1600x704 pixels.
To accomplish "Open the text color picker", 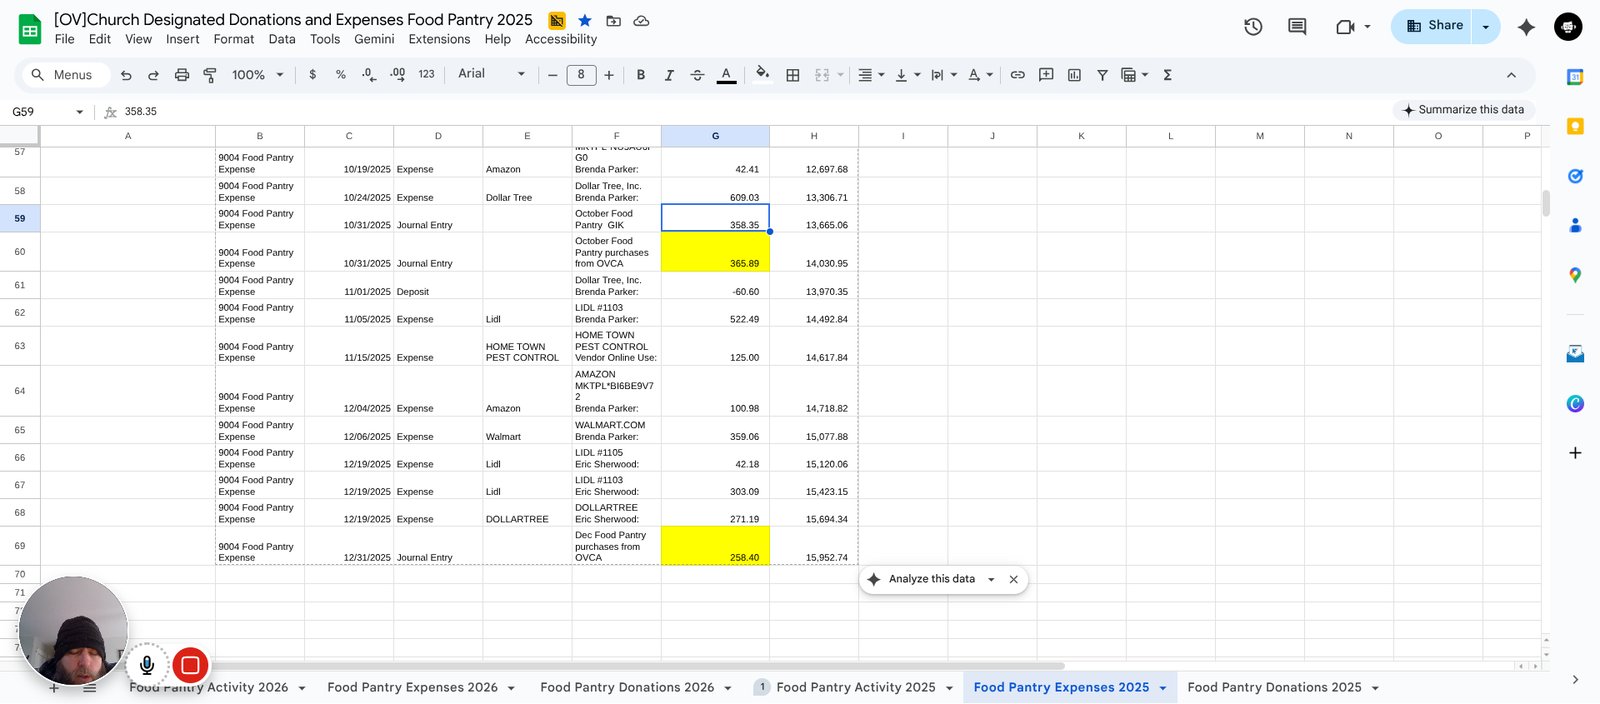I will [x=726, y=75].
